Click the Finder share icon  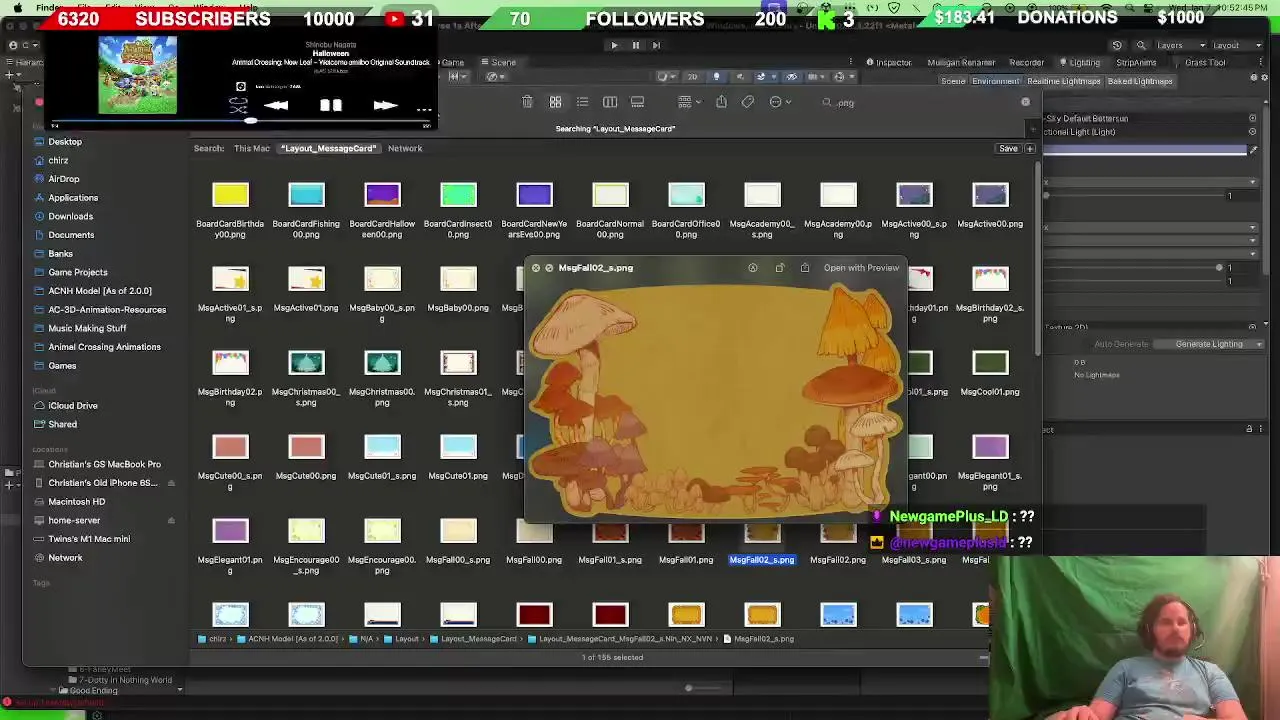[x=721, y=102]
